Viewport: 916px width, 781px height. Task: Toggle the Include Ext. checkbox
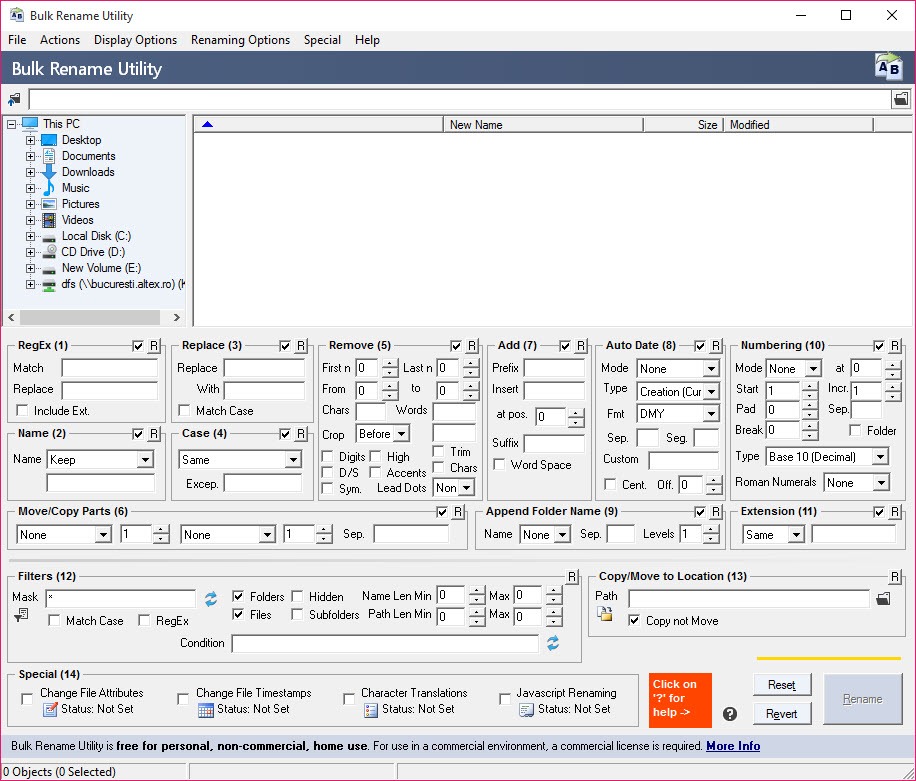22,410
